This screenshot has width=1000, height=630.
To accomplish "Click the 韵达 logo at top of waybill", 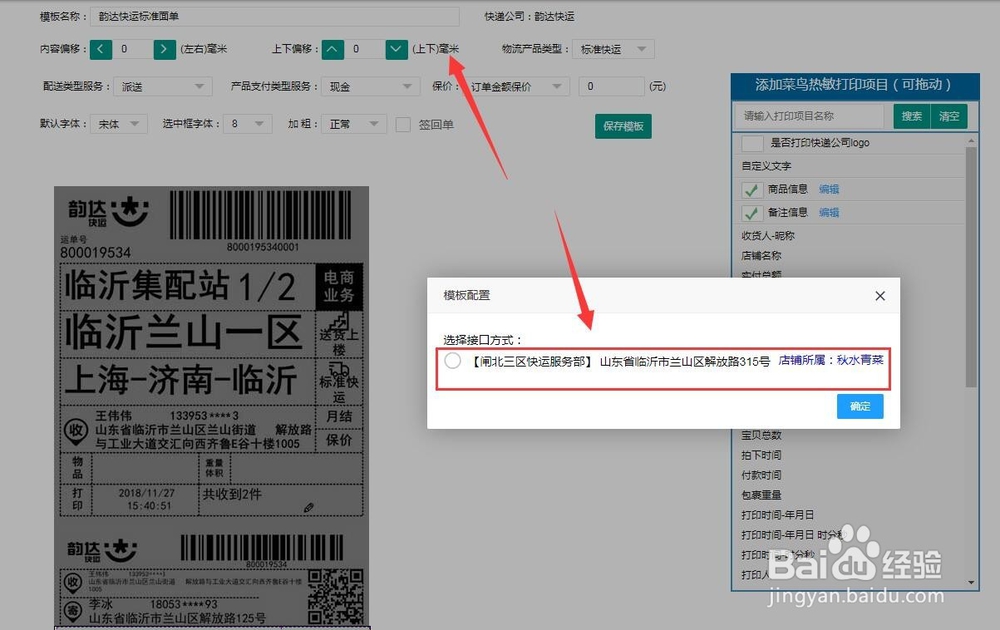I will [108, 212].
